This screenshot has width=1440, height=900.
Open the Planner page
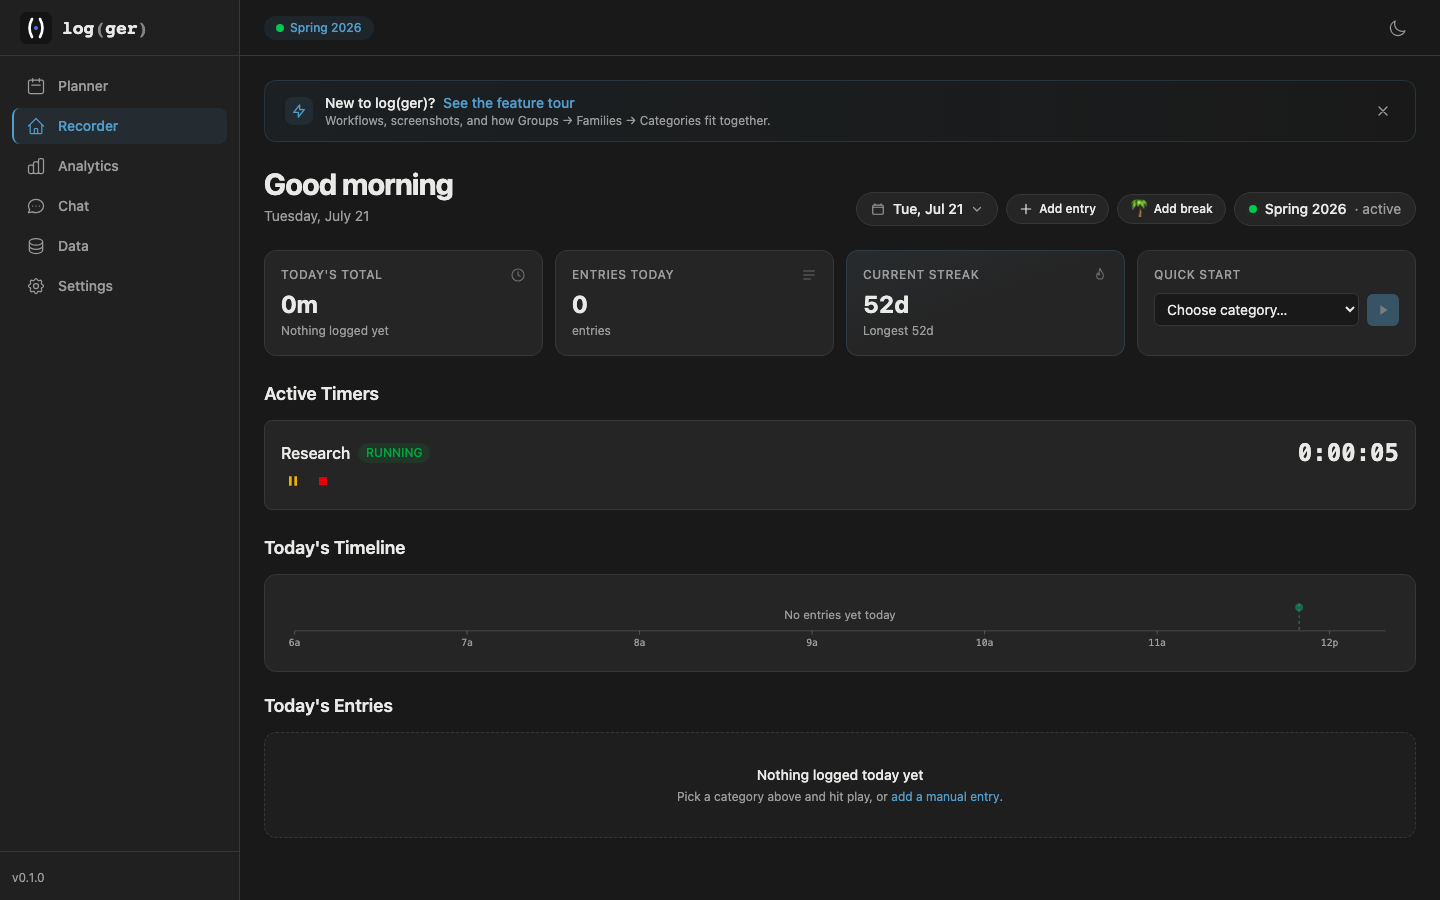tap(120, 86)
